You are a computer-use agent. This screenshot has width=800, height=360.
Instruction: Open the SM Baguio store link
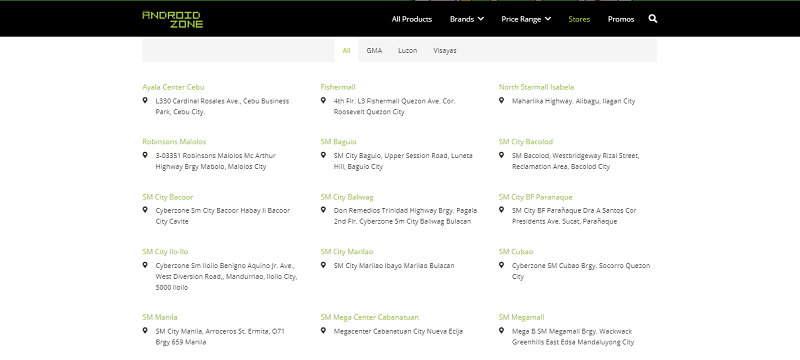(x=338, y=142)
